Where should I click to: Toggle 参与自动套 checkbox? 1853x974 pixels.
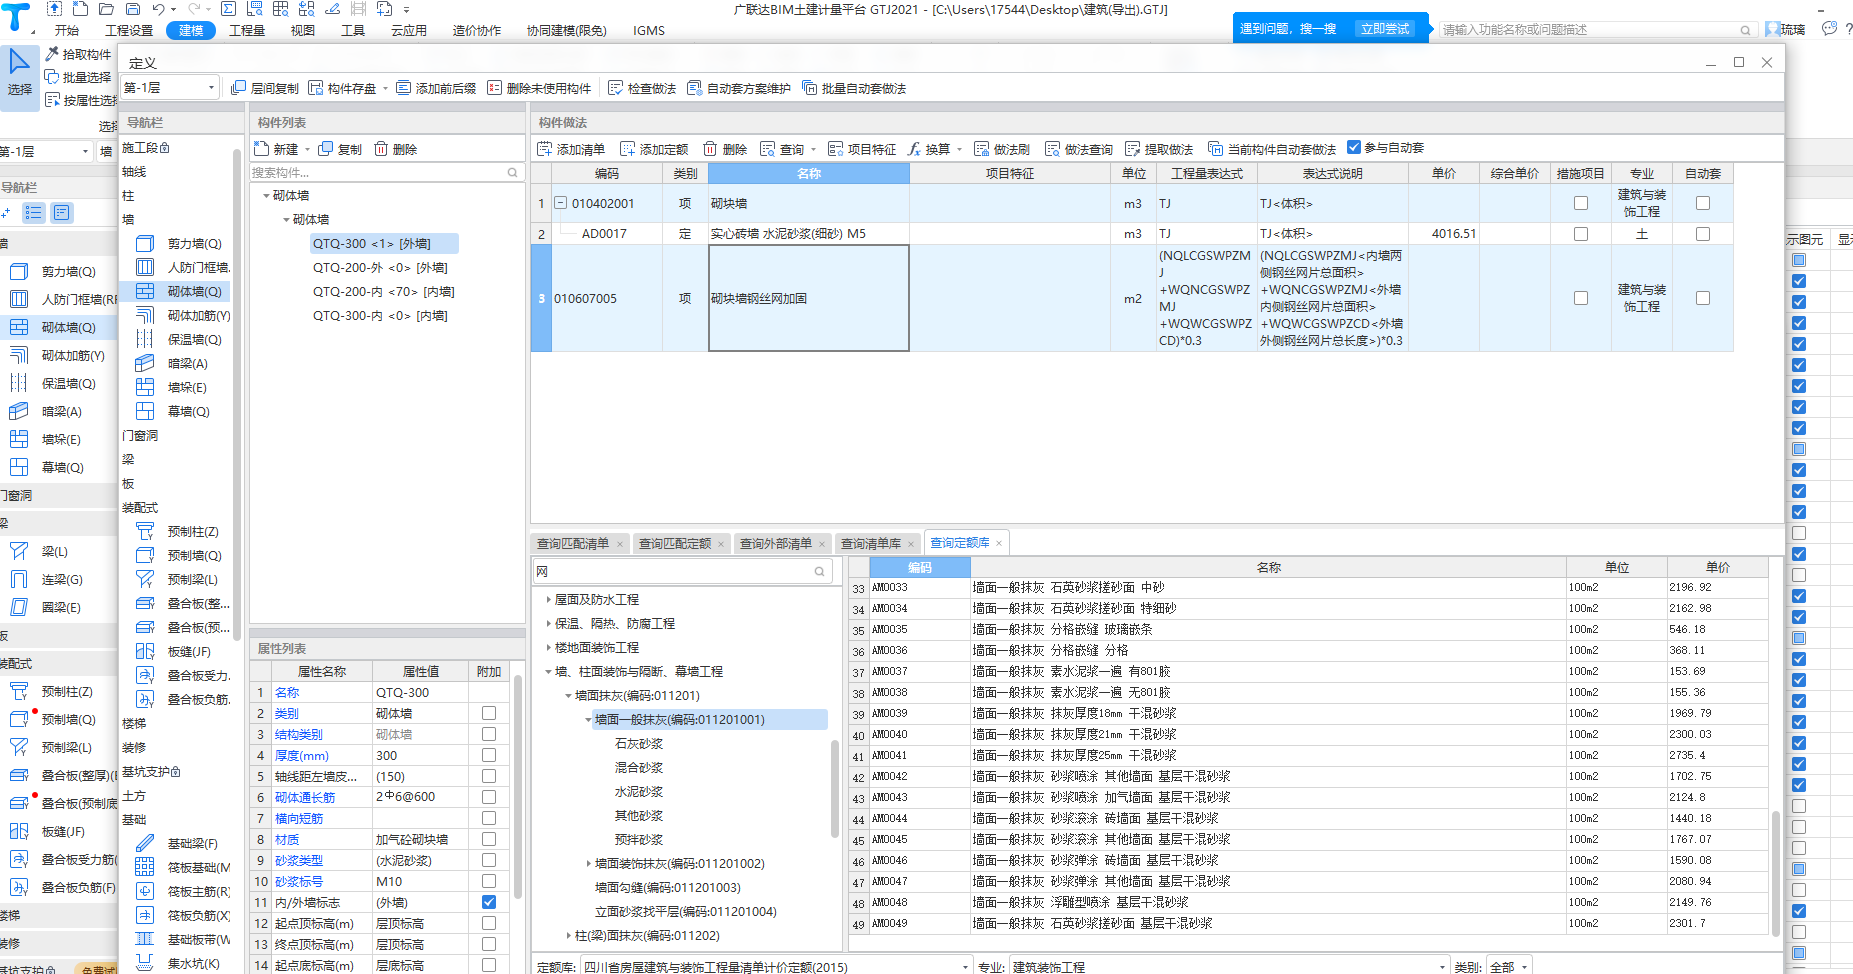[x=1354, y=147]
